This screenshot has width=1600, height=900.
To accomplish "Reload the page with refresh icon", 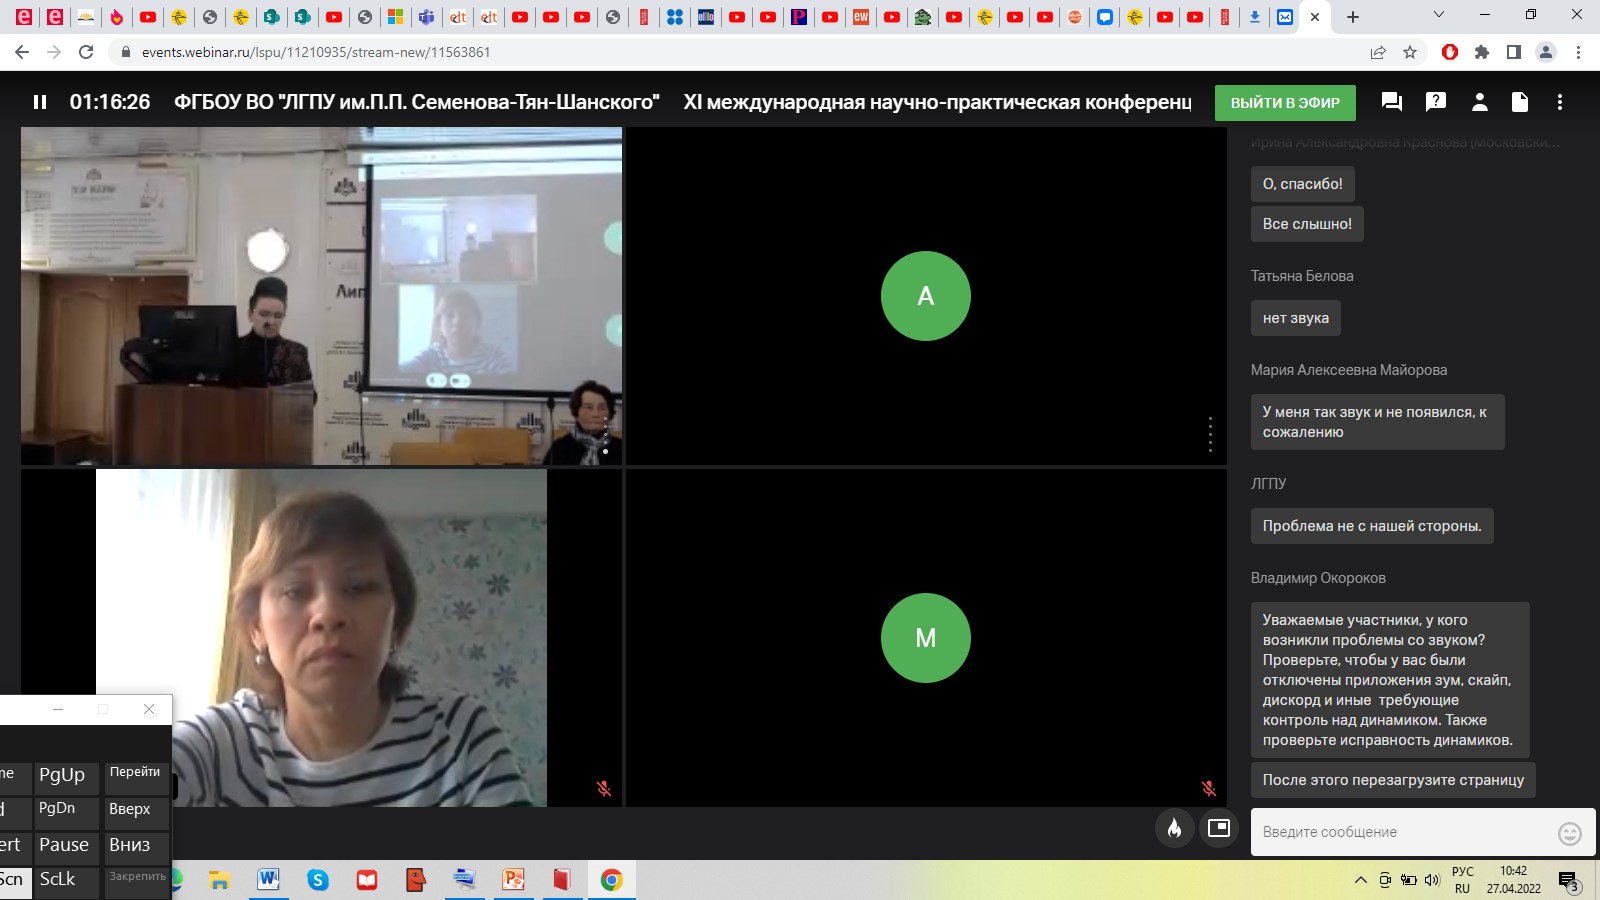I will pyautogui.click(x=86, y=52).
